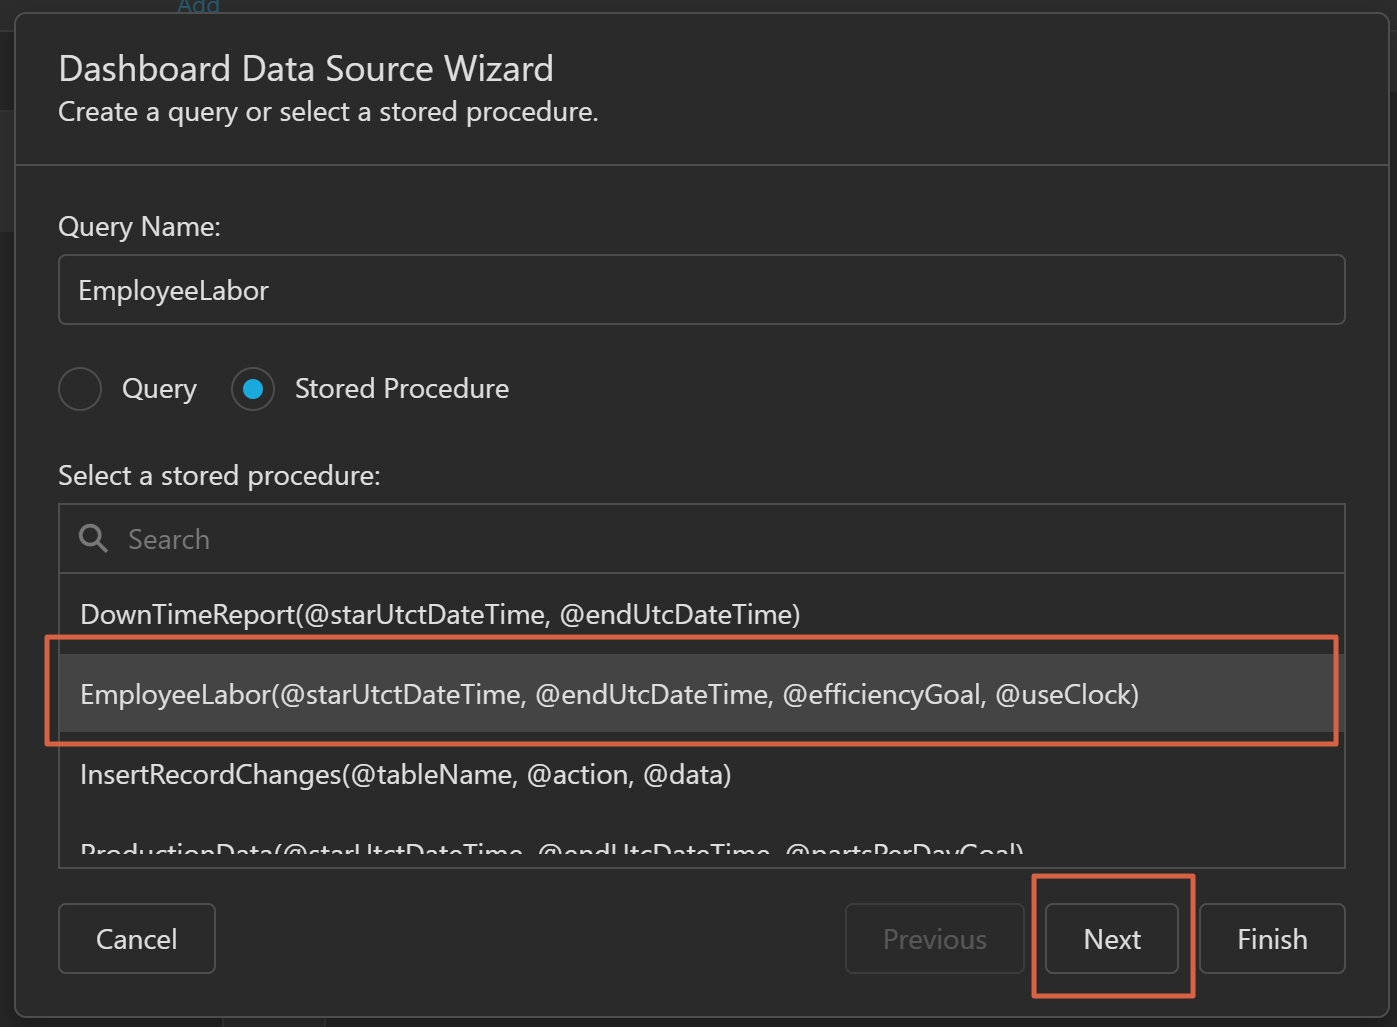
Task: Click the greyed-out Previous button
Action: [x=934, y=939]
